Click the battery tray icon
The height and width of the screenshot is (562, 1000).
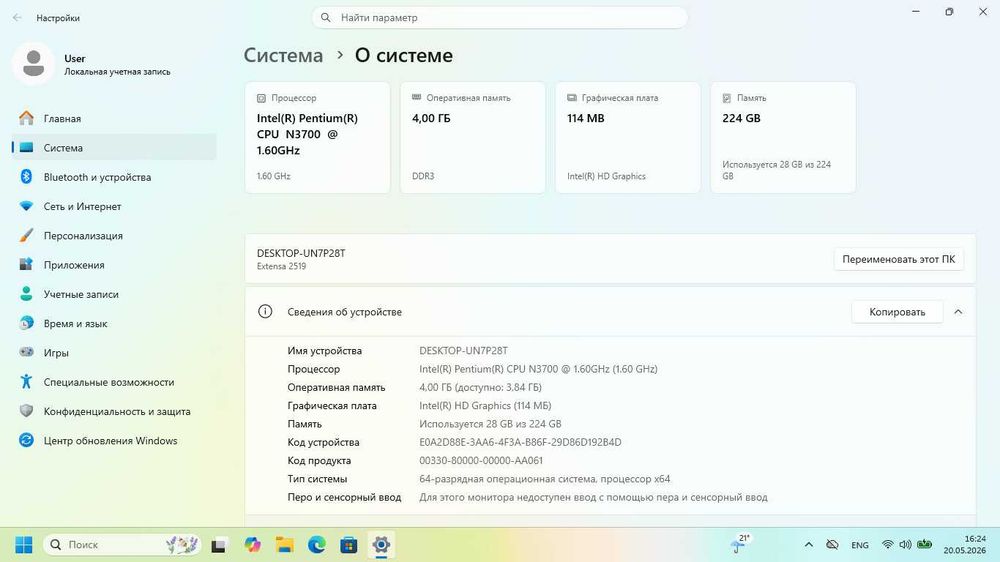924,545
